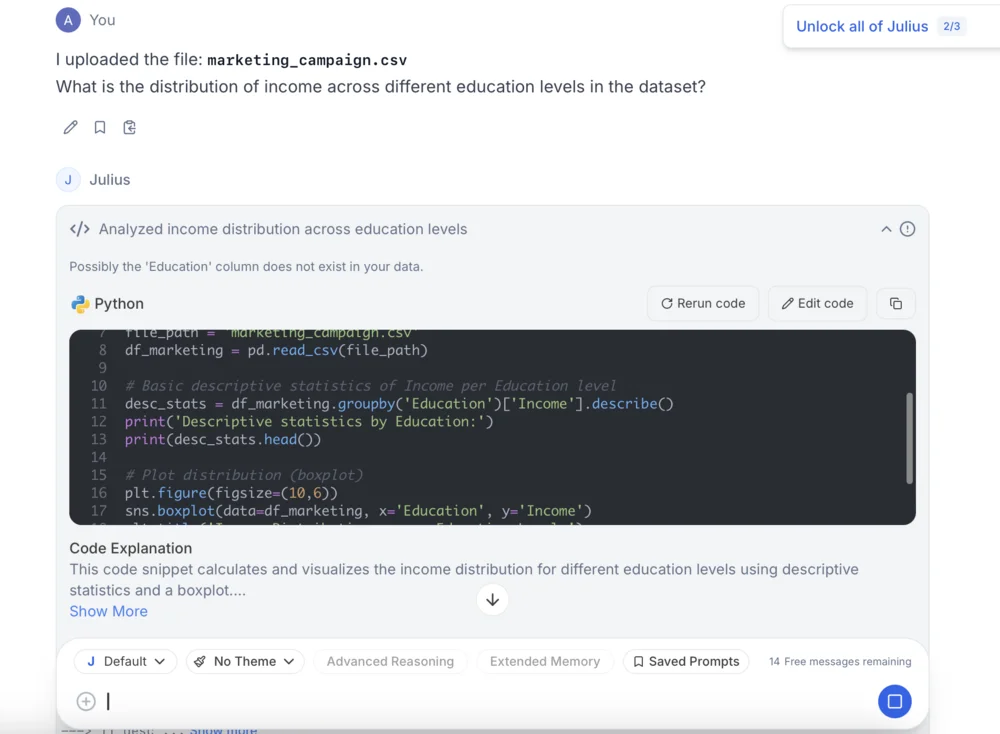
Task: Open Saved Prompts
Action: pos(685,661)
